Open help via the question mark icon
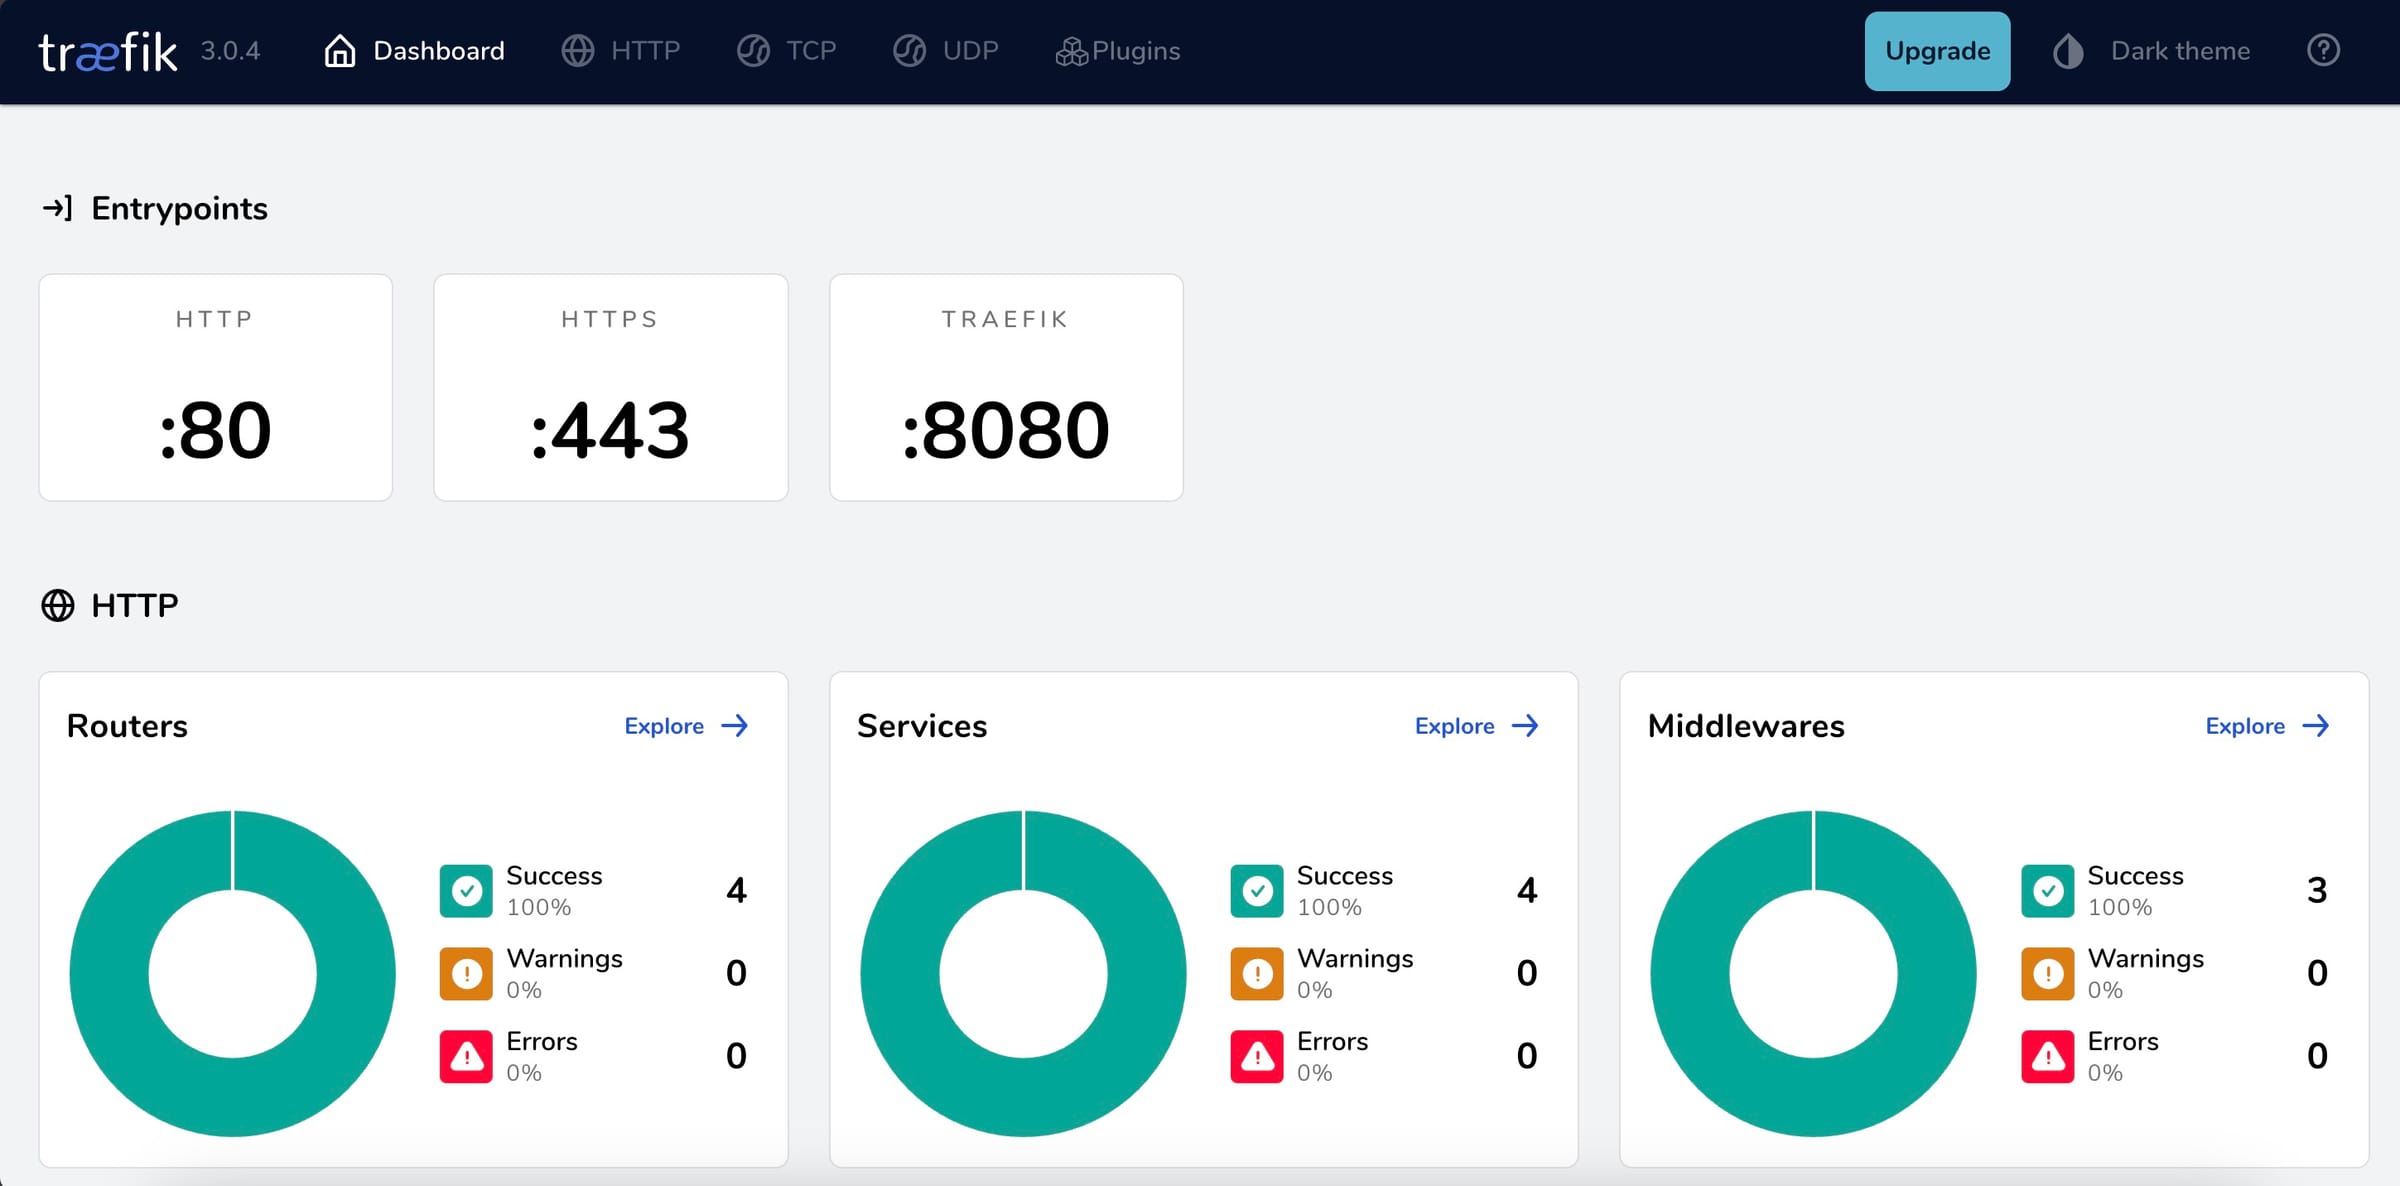 coord(2324,50)
